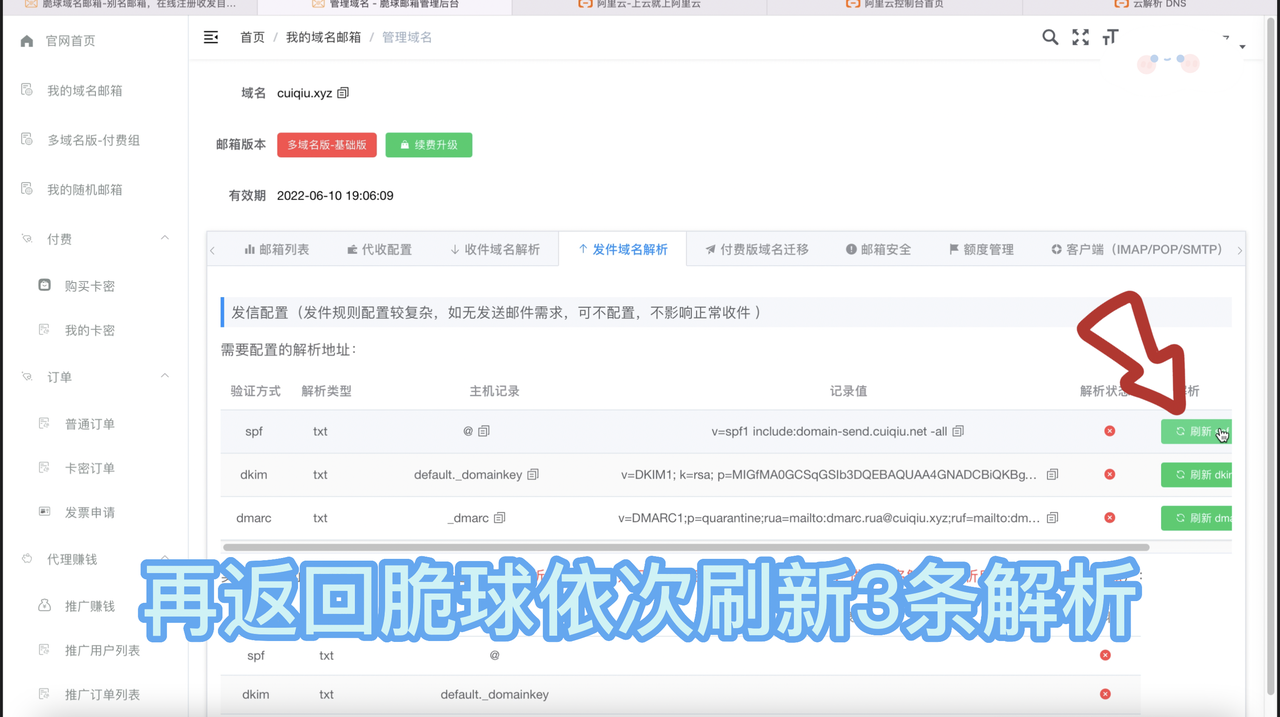Switch to 代收配置 tab

tap(379, 249)
